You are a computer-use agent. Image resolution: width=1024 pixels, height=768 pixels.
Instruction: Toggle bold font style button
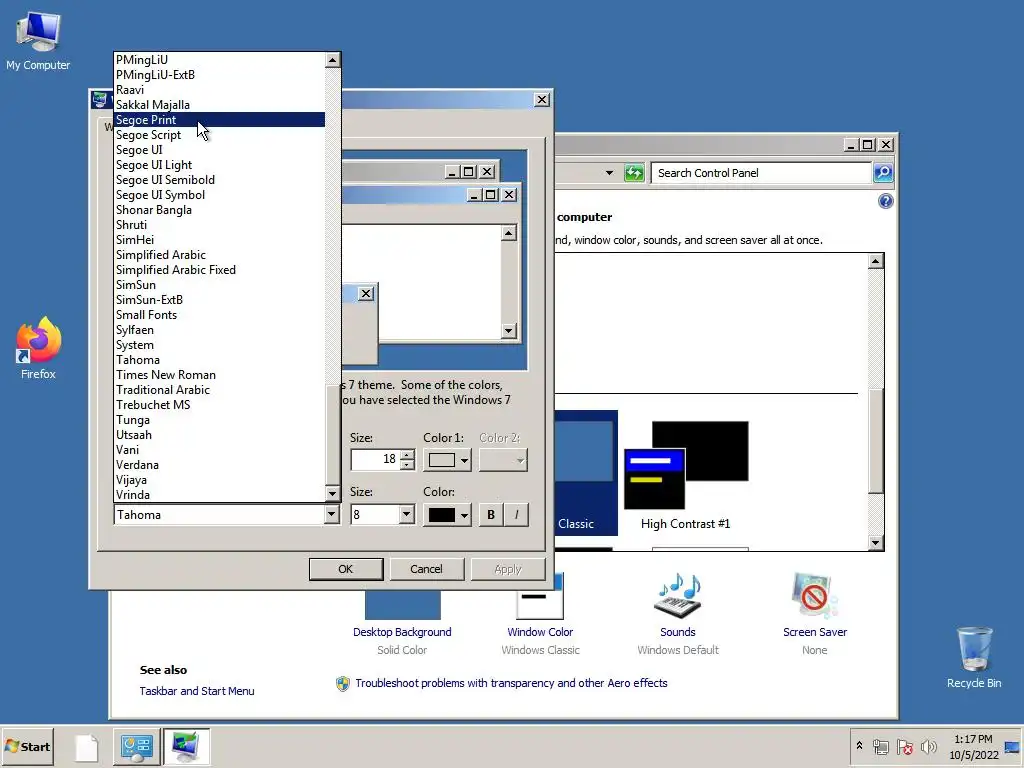[491, 515]
